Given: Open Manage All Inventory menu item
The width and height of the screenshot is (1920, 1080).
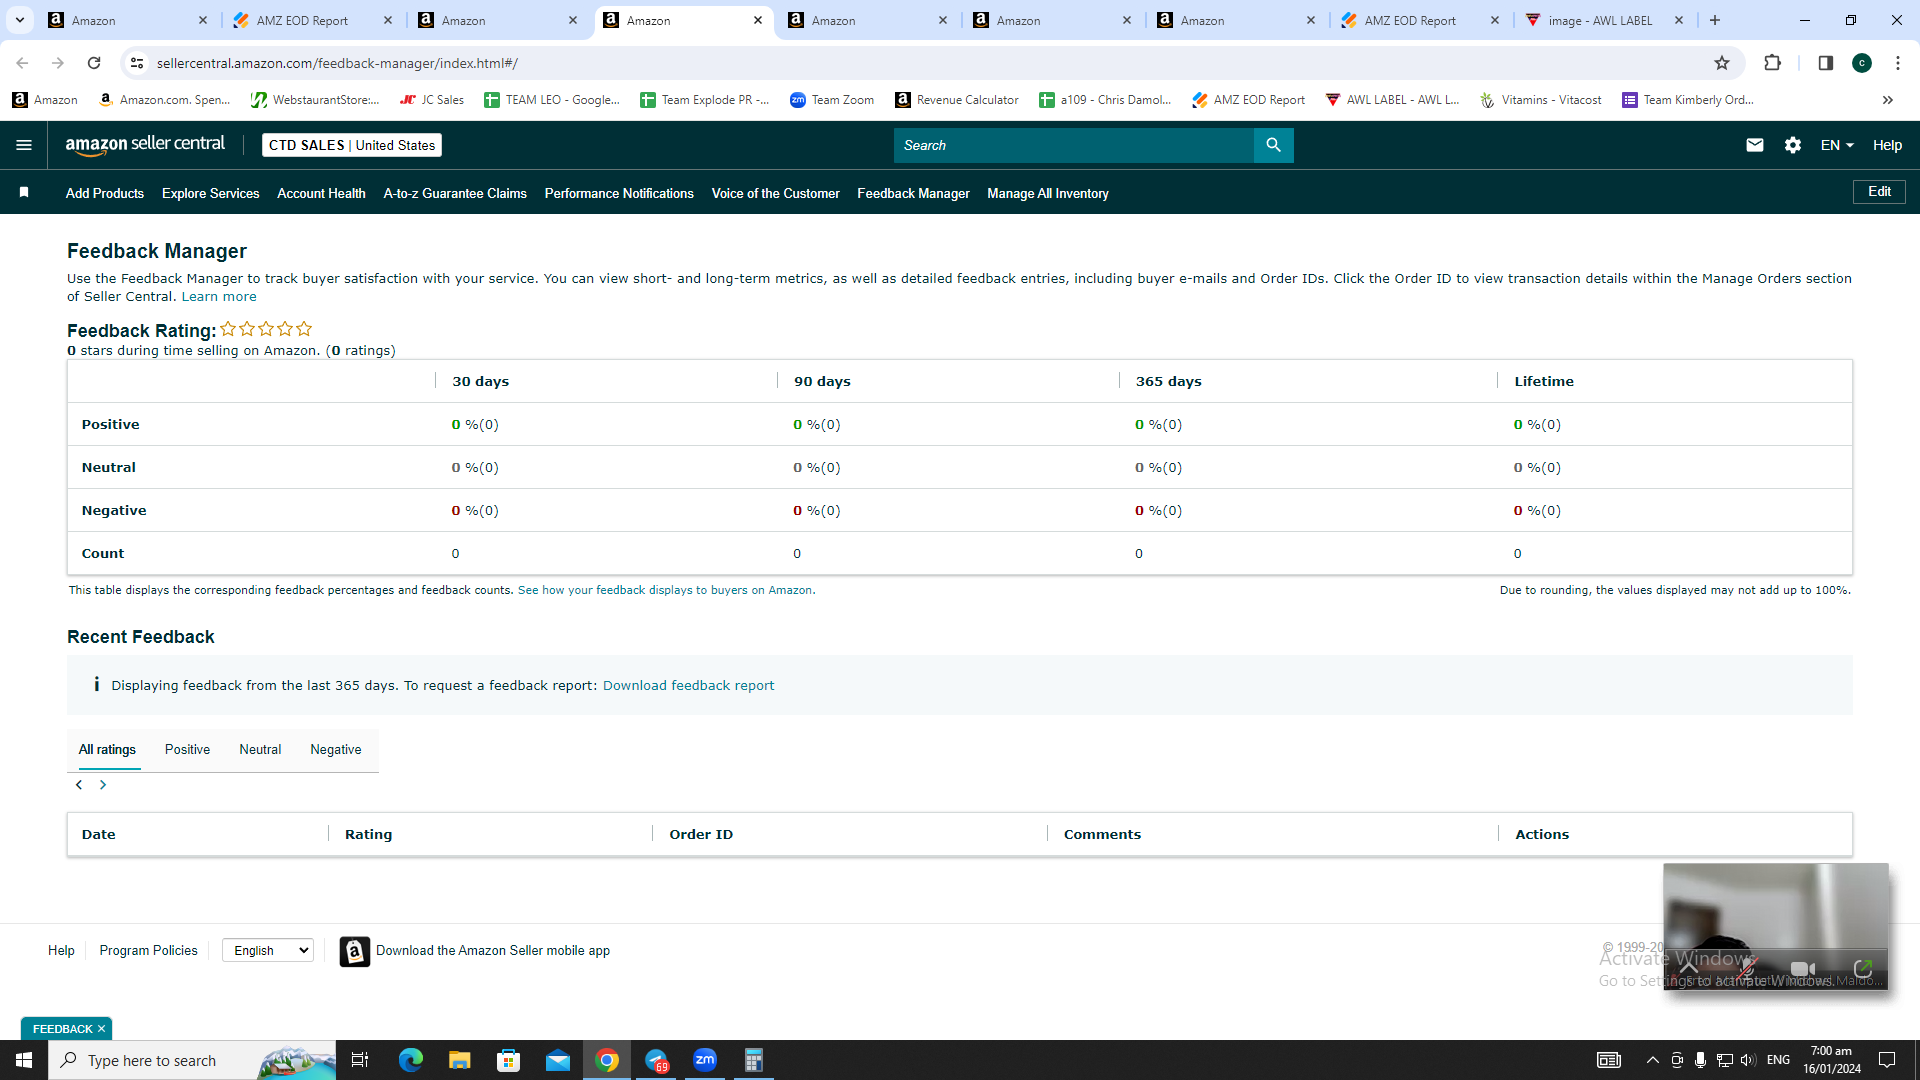Looking at the screenshot, I should coord(1048,193).
